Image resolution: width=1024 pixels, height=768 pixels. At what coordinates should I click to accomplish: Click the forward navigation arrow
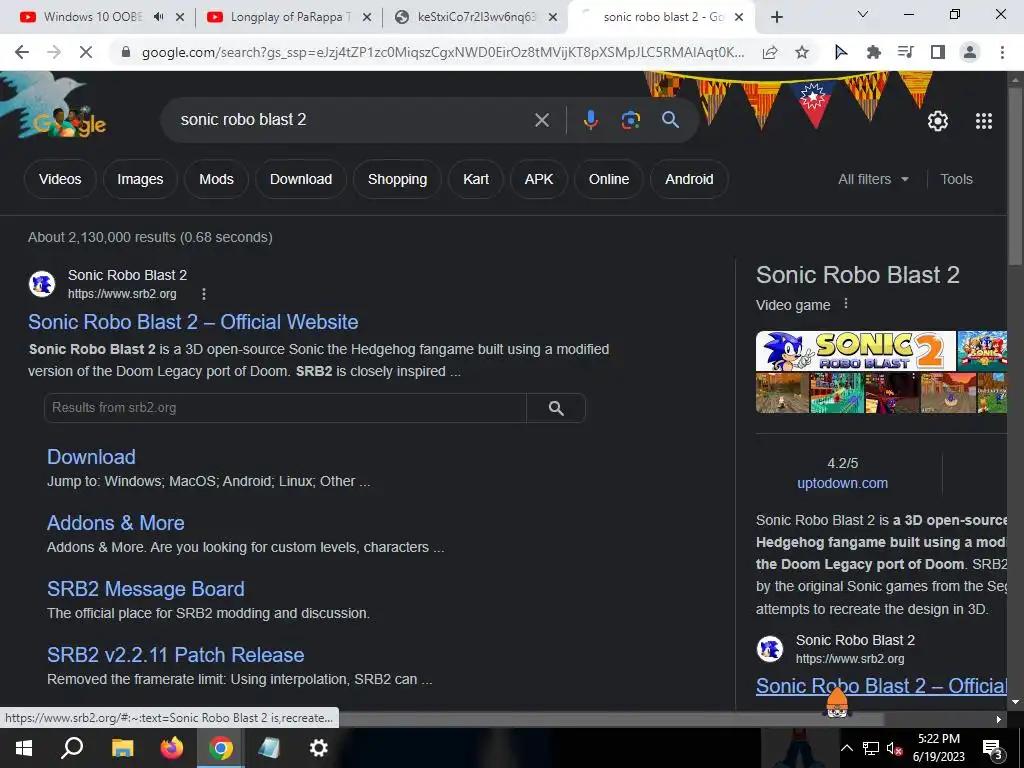coord(54,52)
